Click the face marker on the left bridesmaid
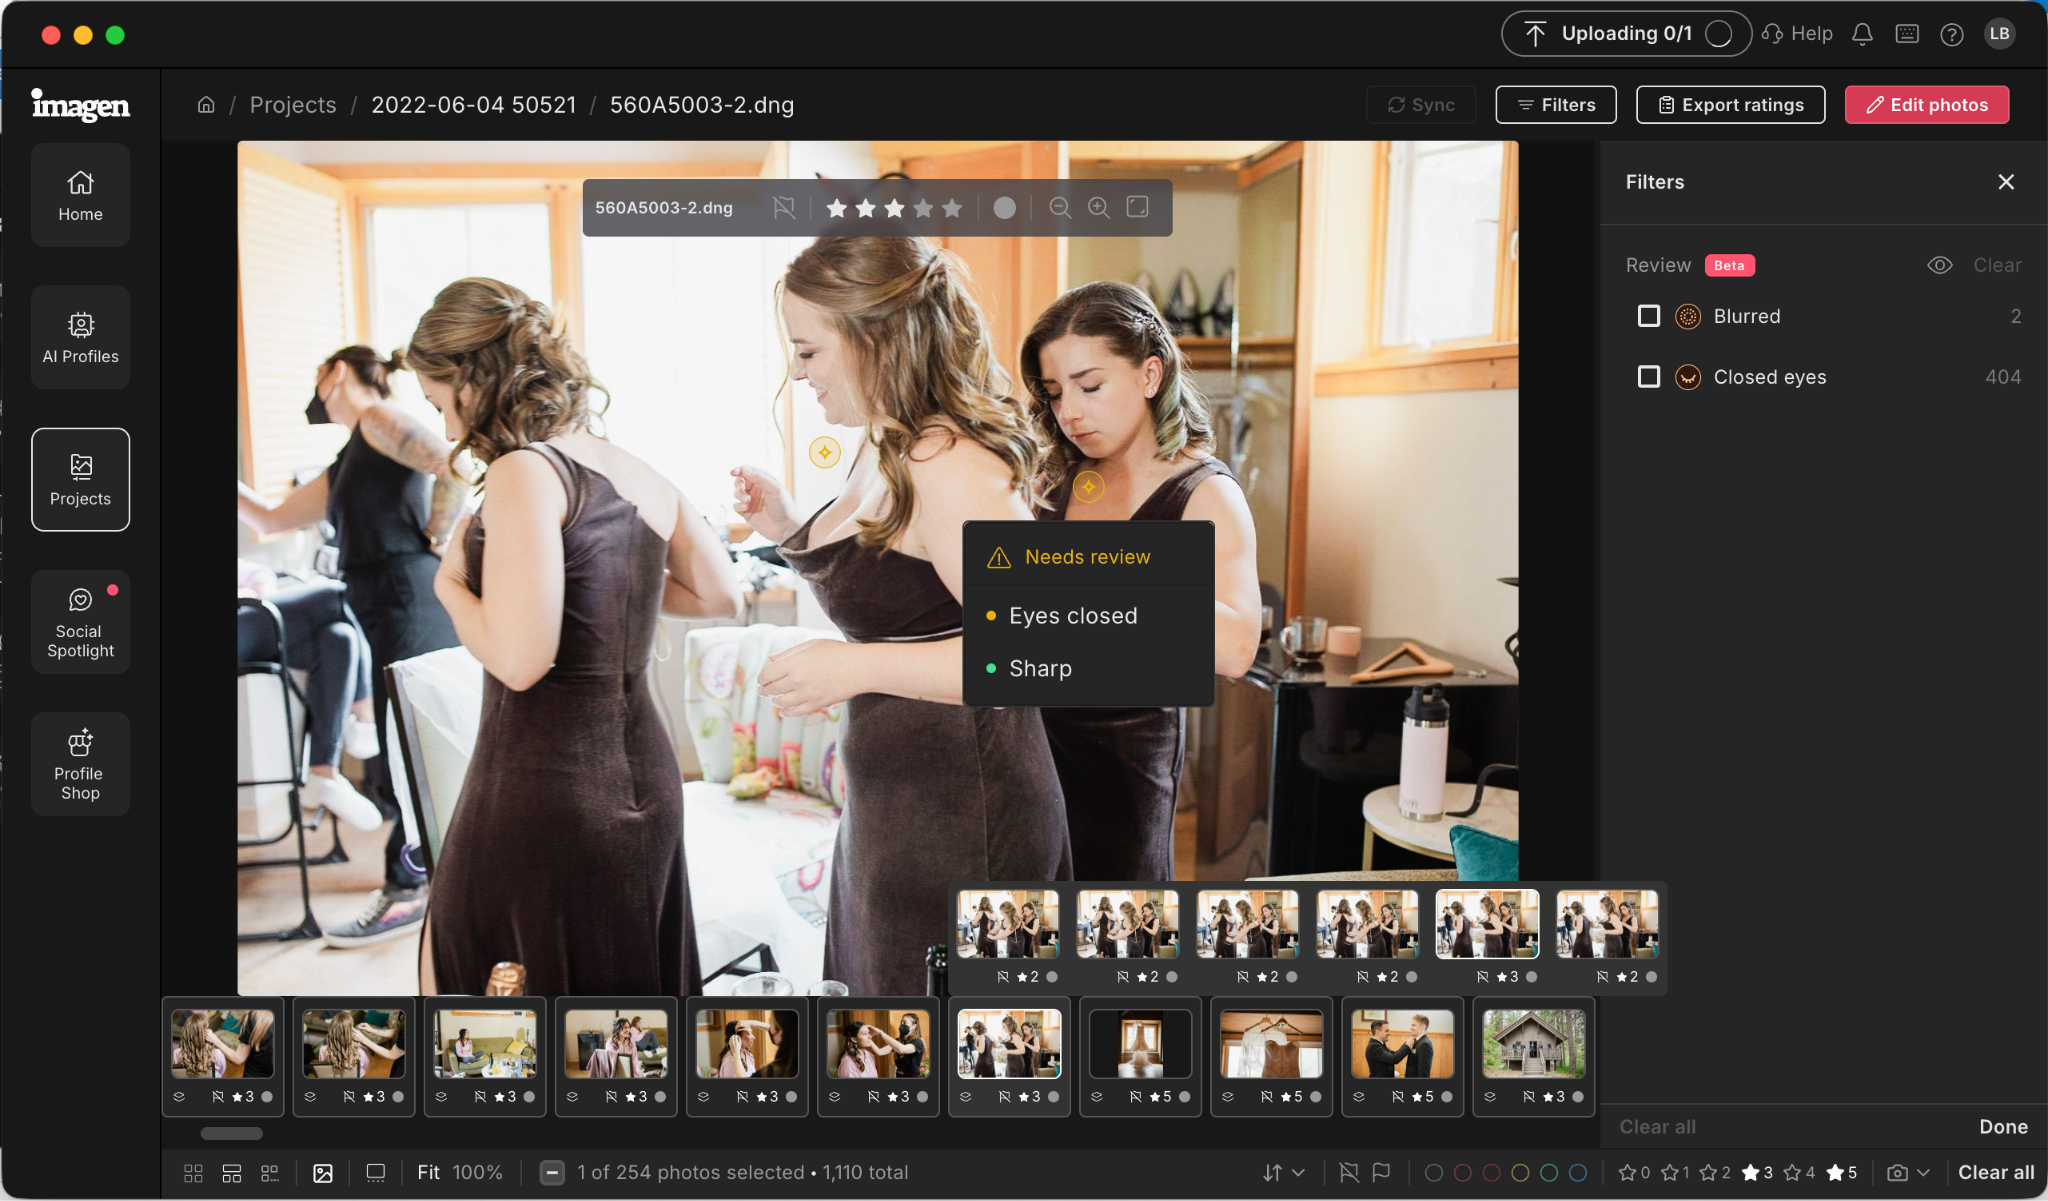Screen dimensions: 2048x1201 824,453
